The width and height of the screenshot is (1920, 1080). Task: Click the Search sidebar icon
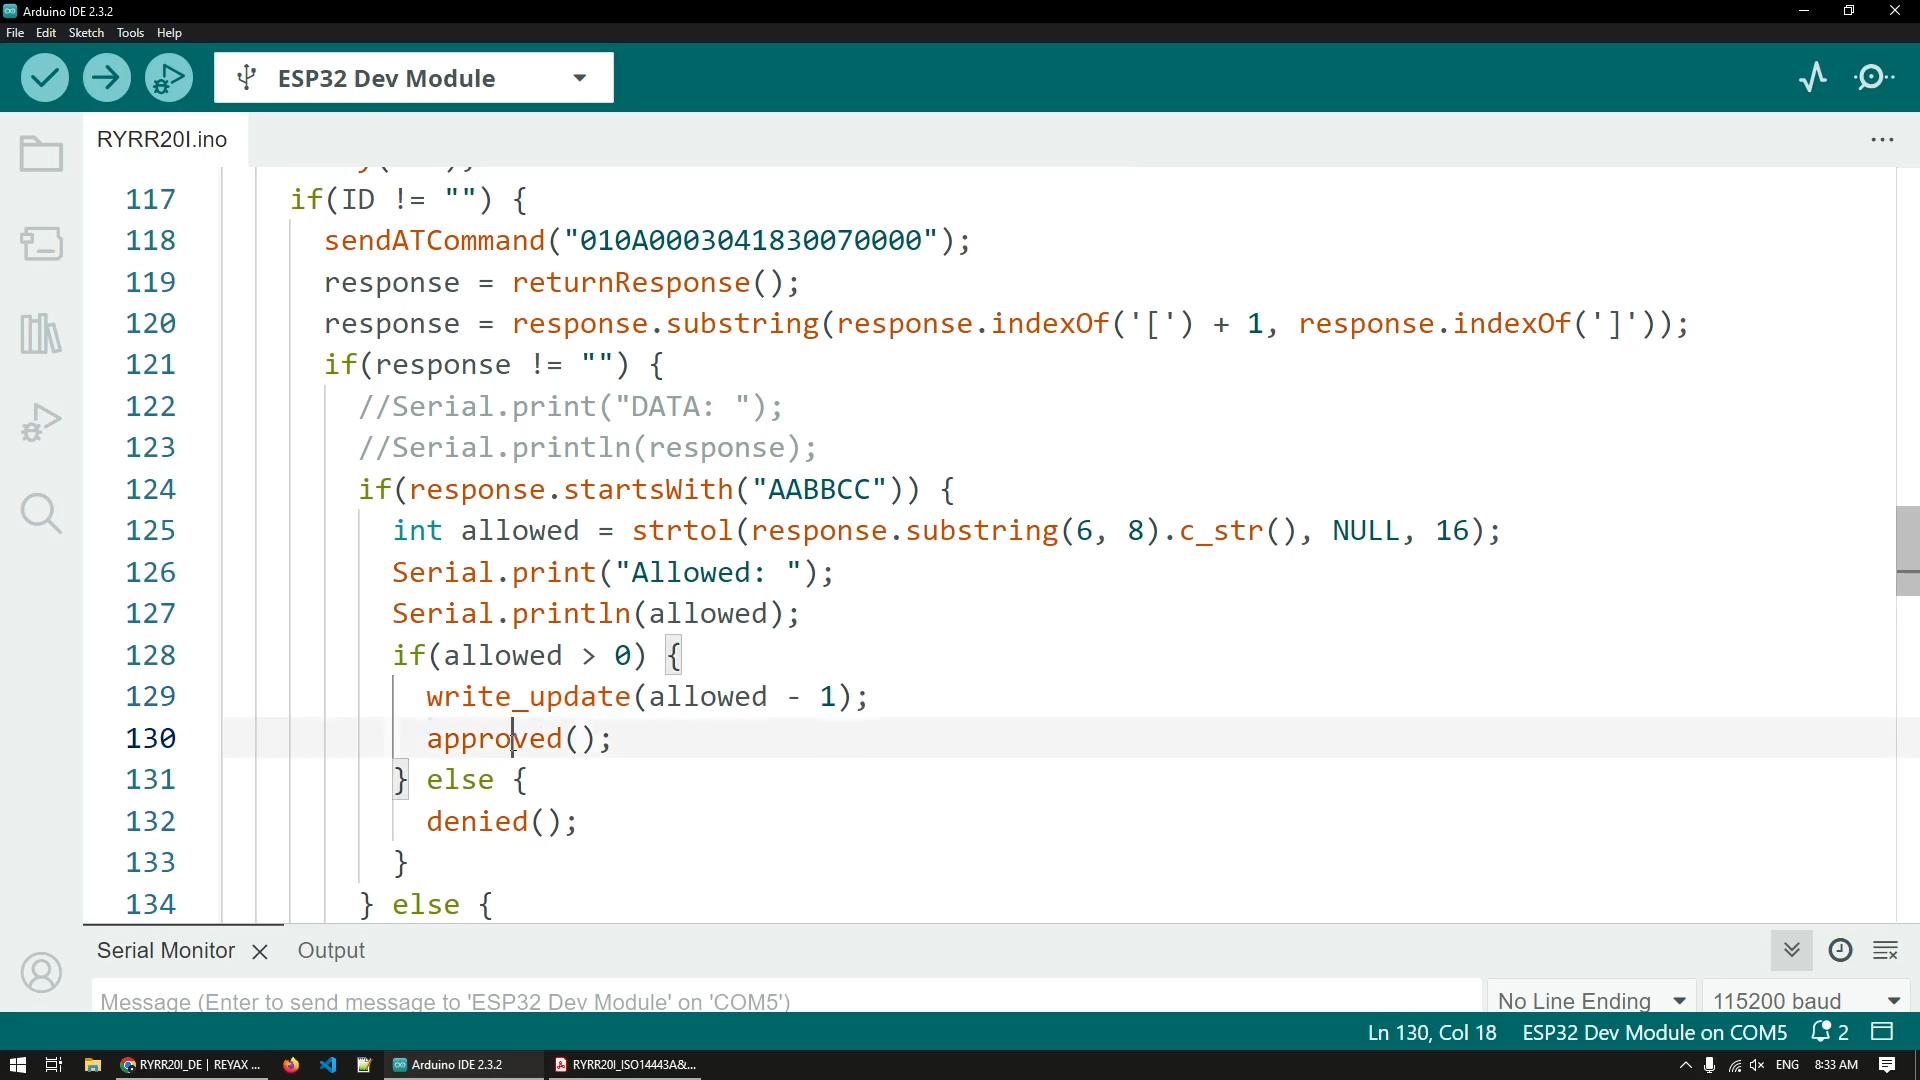(42, 513)
